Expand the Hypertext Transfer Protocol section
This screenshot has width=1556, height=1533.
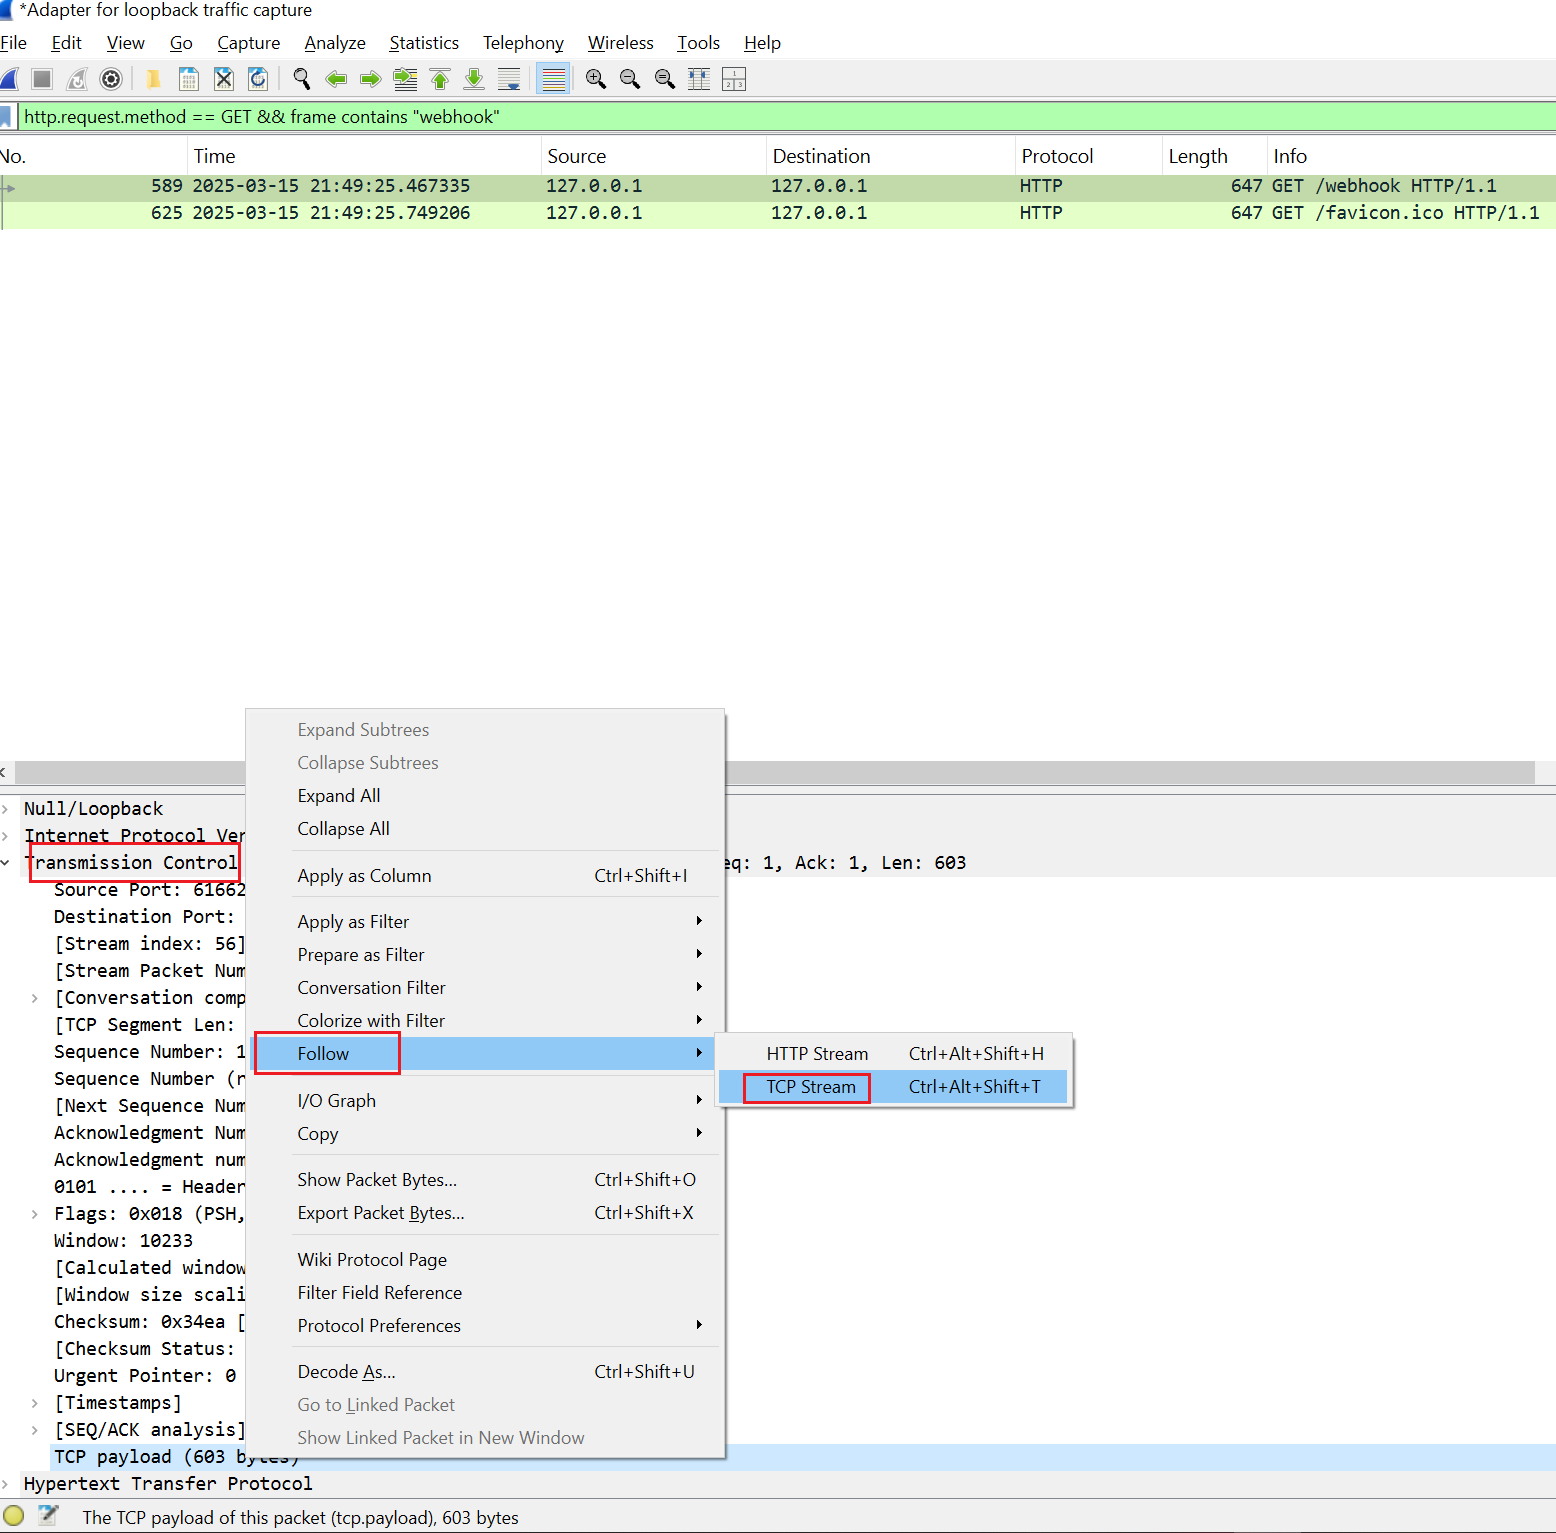coord(6,1484)
